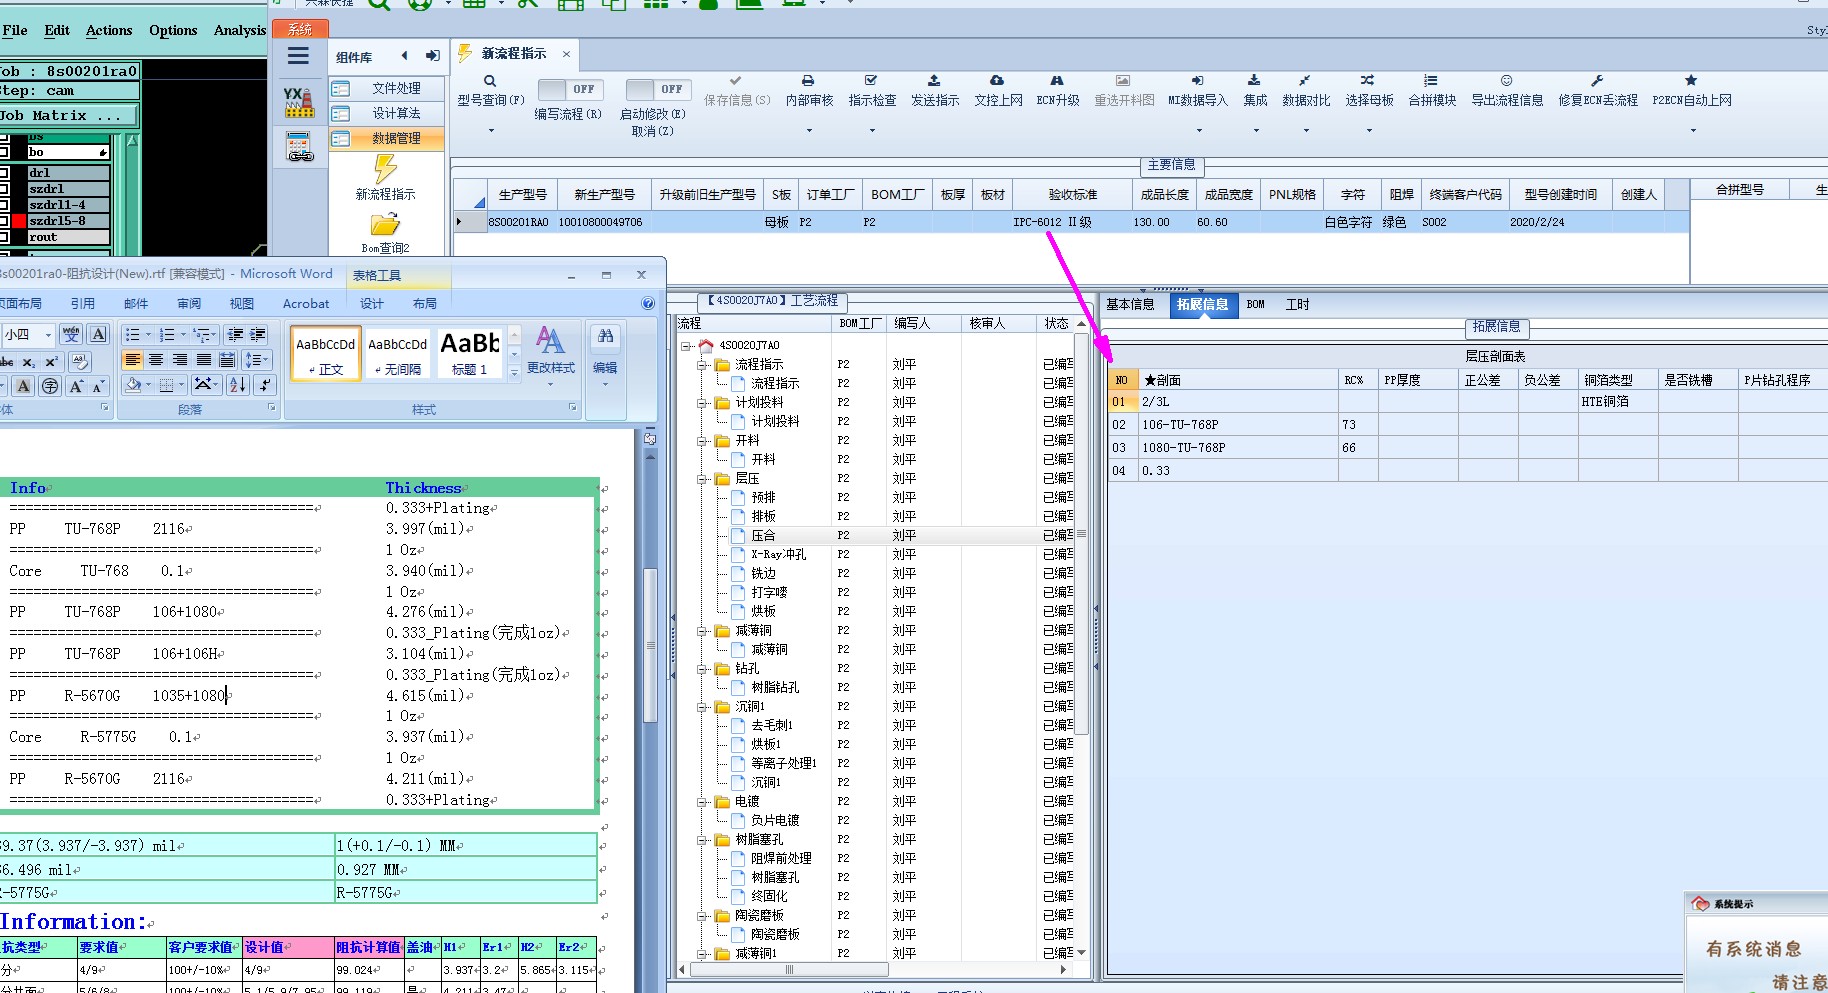
Task: Toggle checkbox beside bo layer
Action: coord(5,152)
